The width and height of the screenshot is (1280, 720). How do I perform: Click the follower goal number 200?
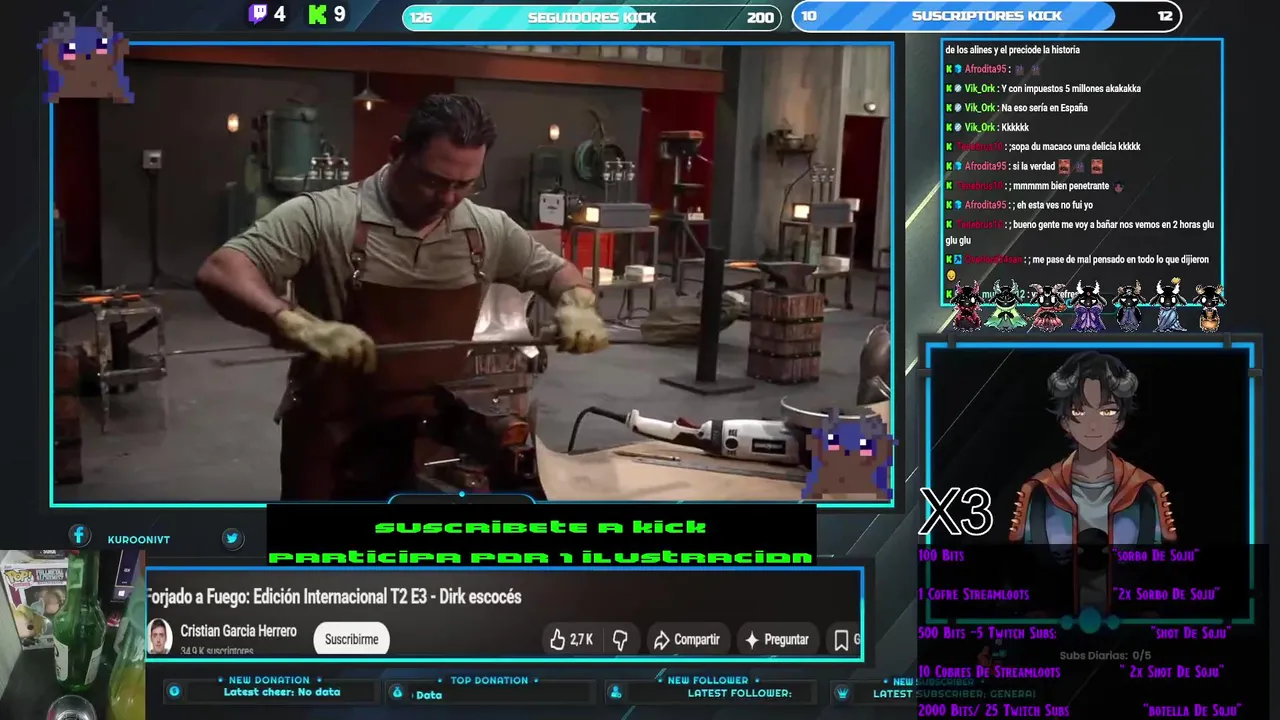[x=760, y=18]
